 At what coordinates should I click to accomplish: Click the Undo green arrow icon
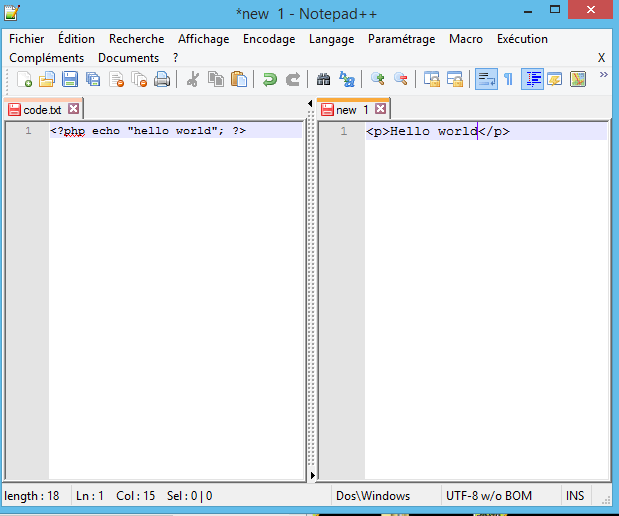coord(269,80)
